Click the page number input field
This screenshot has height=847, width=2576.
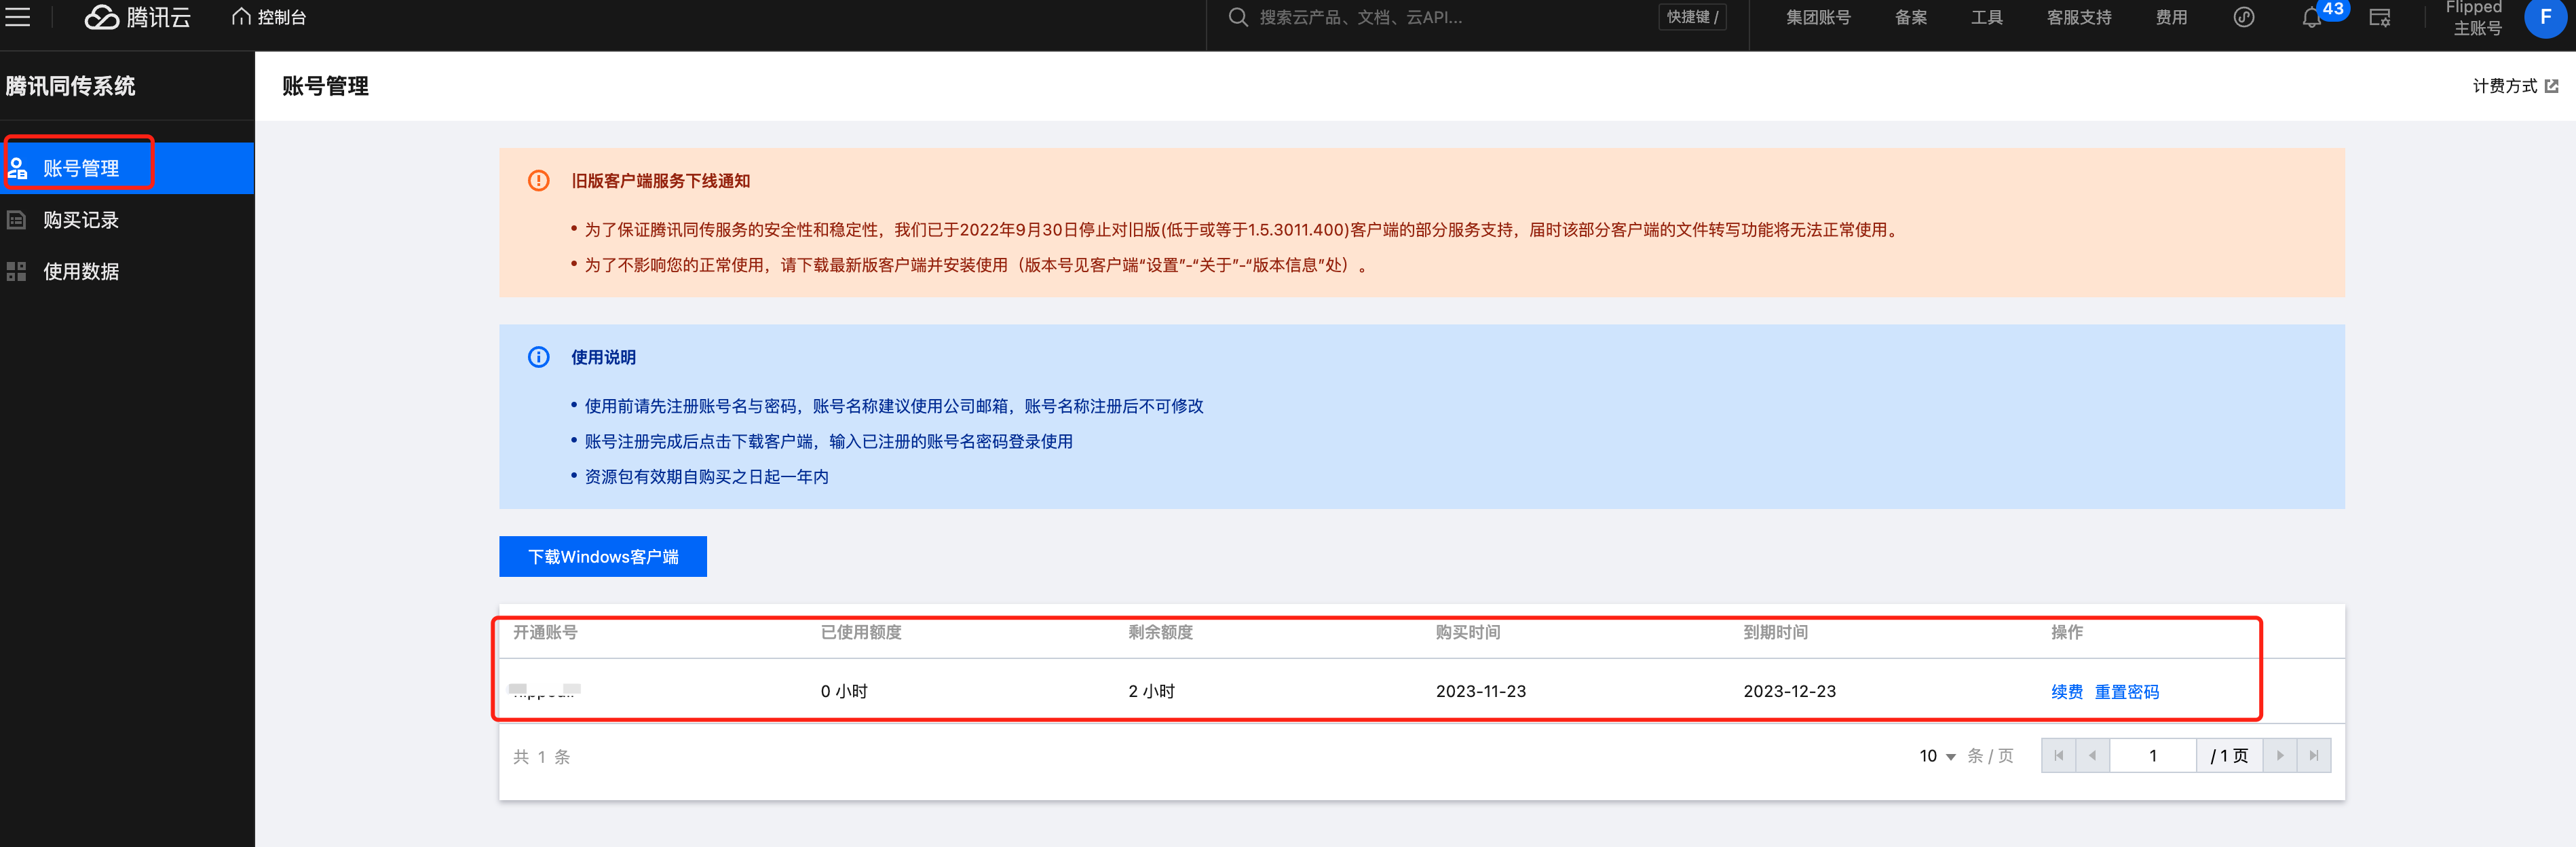click(2152, 756)
